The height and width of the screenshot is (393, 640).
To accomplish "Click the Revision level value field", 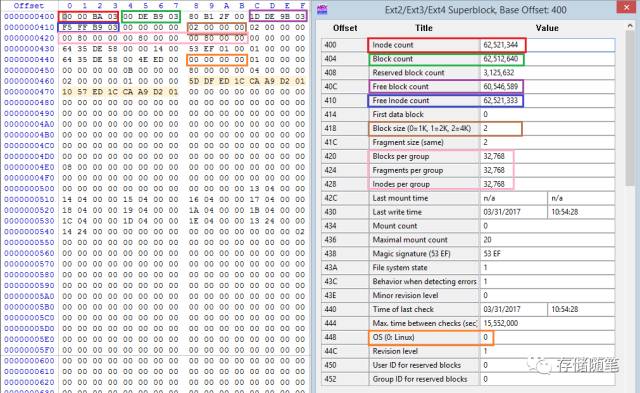I will point(547,351).
